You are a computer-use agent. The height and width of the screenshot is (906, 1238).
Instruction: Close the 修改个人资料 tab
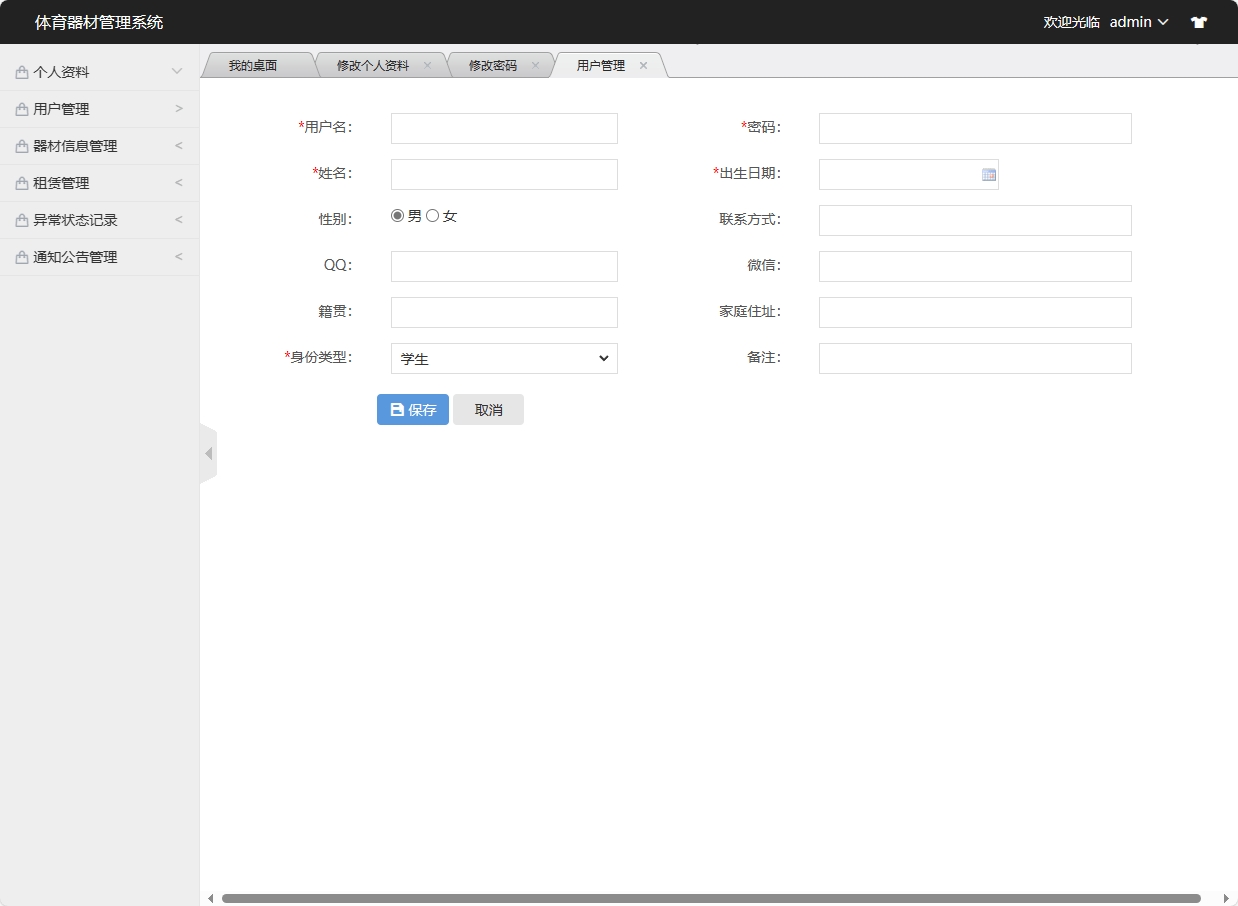point(428,64)
